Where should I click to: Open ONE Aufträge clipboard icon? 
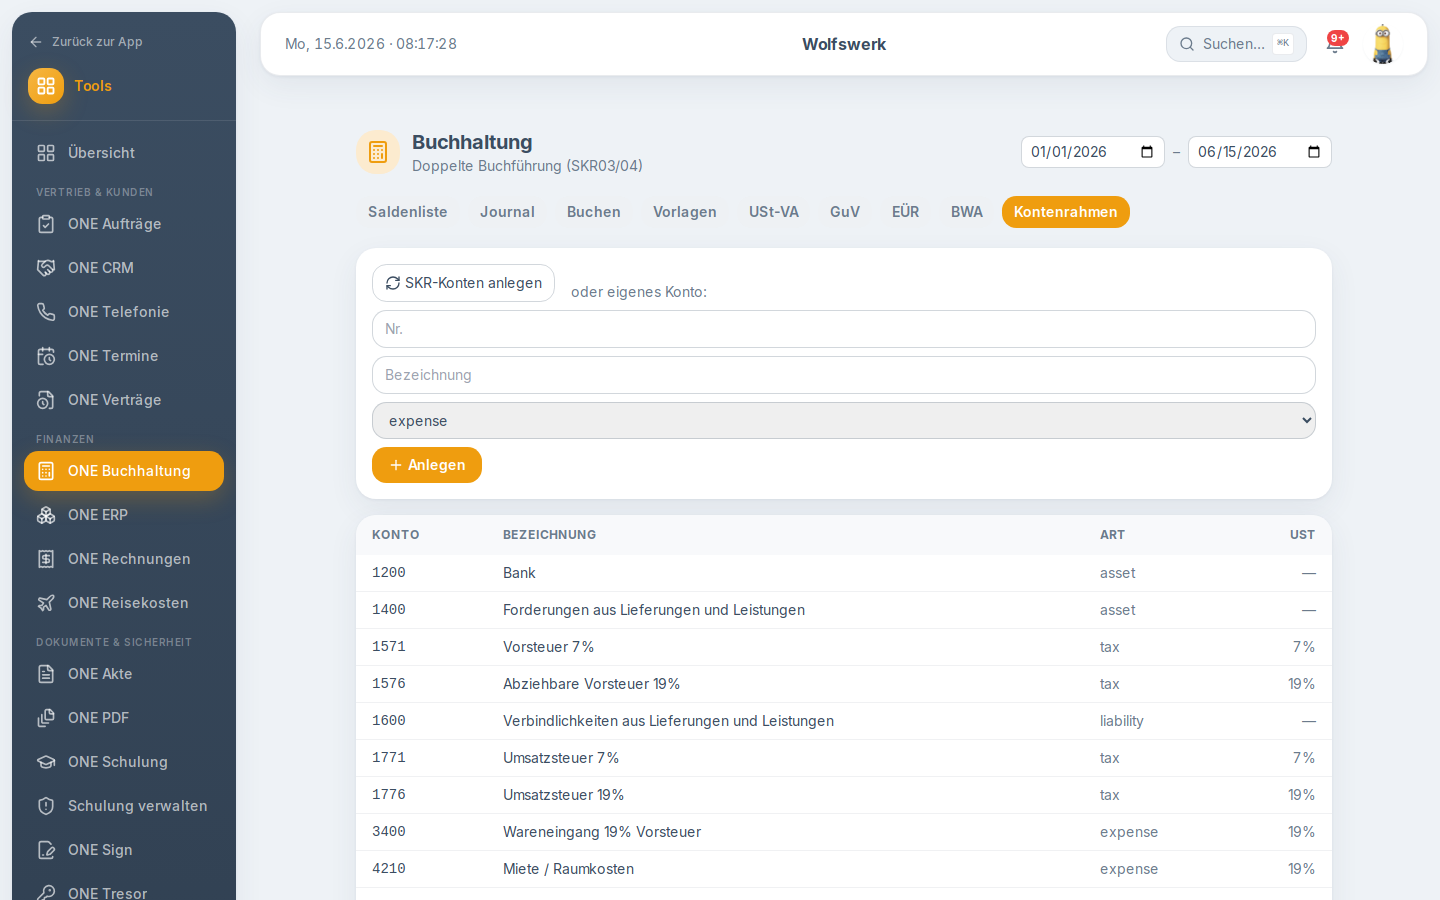(46, 224)
